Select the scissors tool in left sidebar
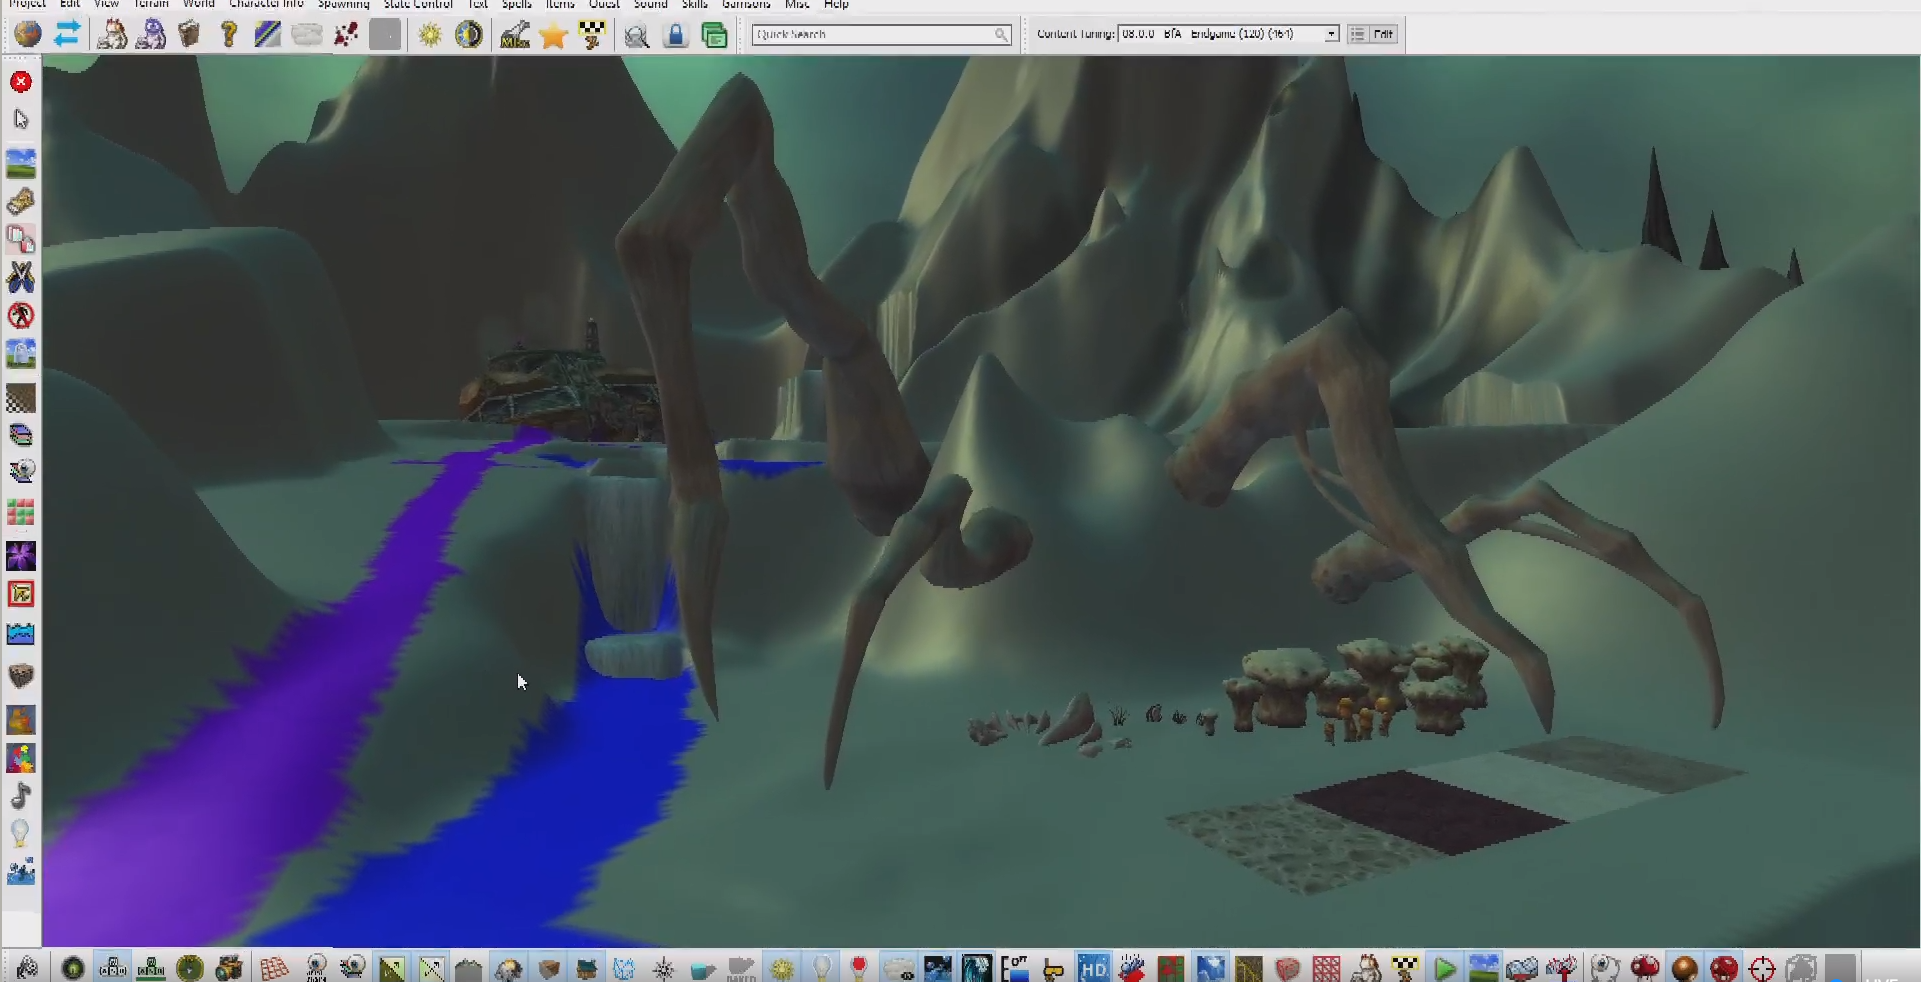Viewport: 1921px width, 982px height. click(x=21, y=277)
